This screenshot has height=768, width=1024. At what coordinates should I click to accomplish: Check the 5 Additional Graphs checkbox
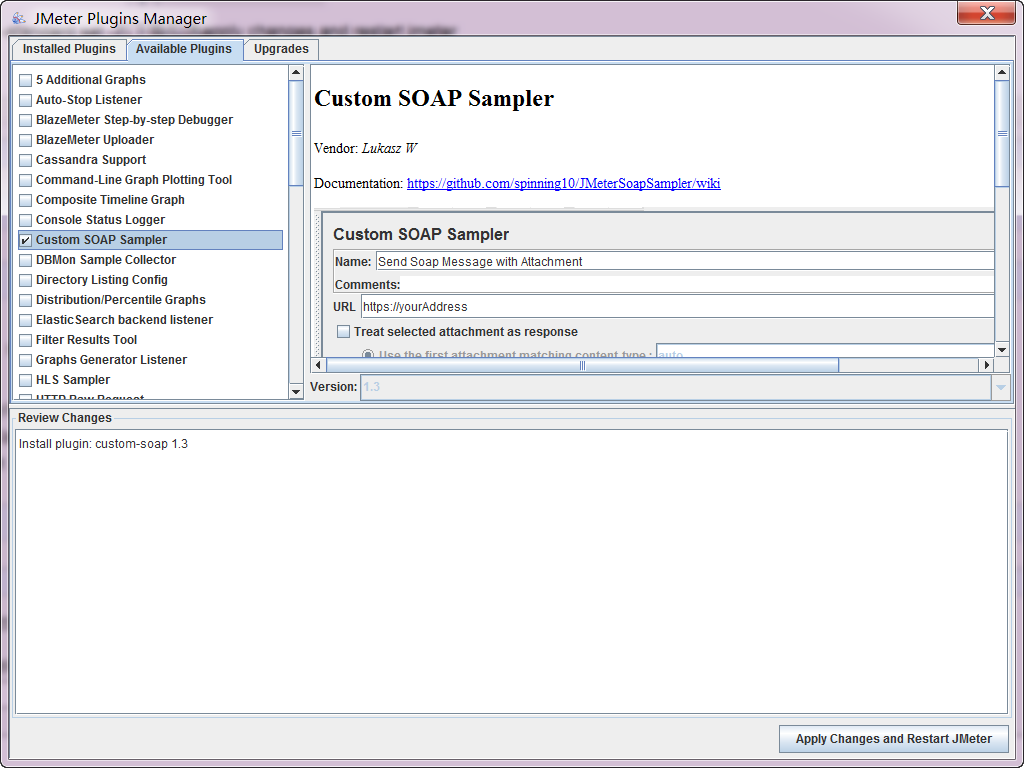pos(25,80)
